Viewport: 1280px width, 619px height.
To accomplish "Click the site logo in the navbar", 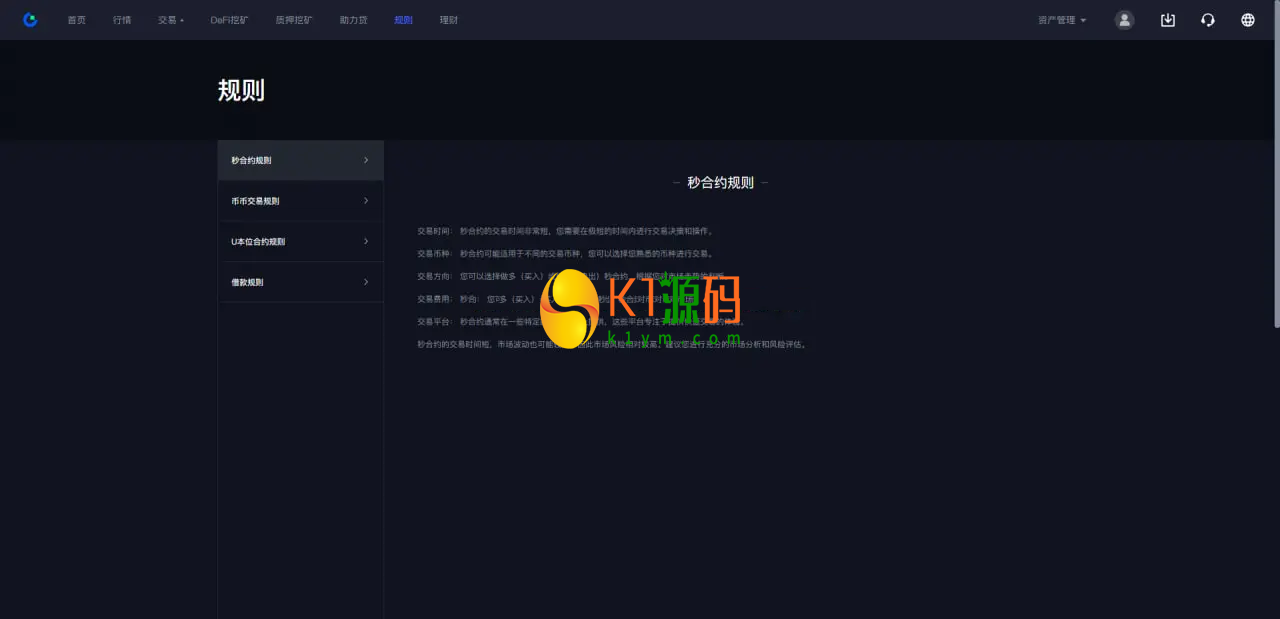I will pos(30,20).
